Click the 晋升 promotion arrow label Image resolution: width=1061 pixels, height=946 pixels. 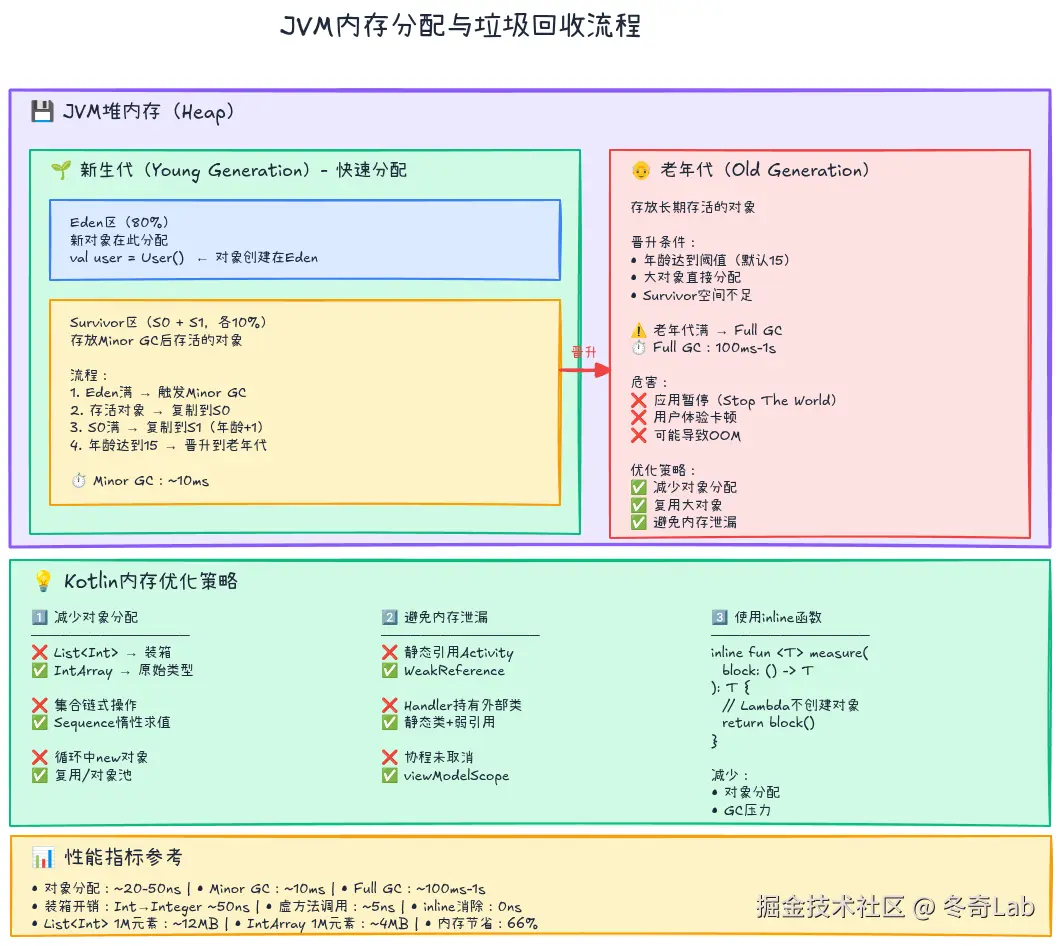pos(585,350)
